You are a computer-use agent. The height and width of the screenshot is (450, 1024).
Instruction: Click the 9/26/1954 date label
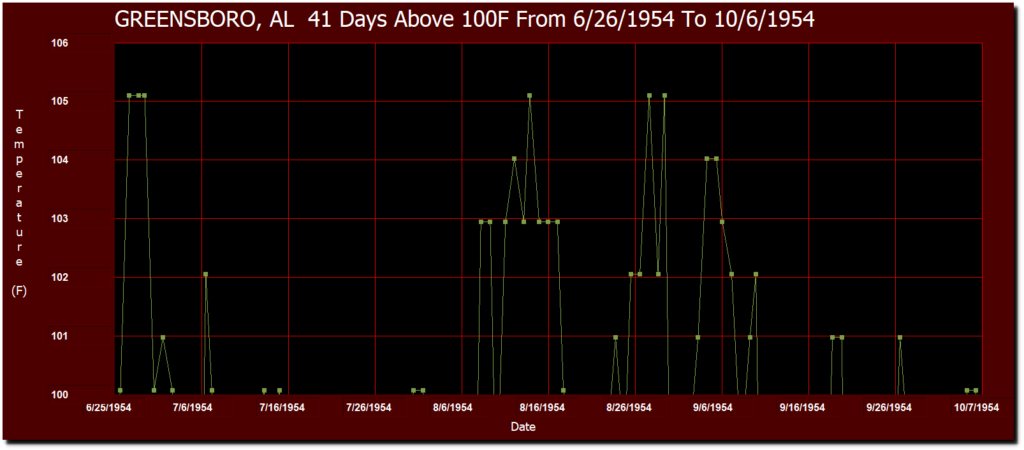pos(889,408)
